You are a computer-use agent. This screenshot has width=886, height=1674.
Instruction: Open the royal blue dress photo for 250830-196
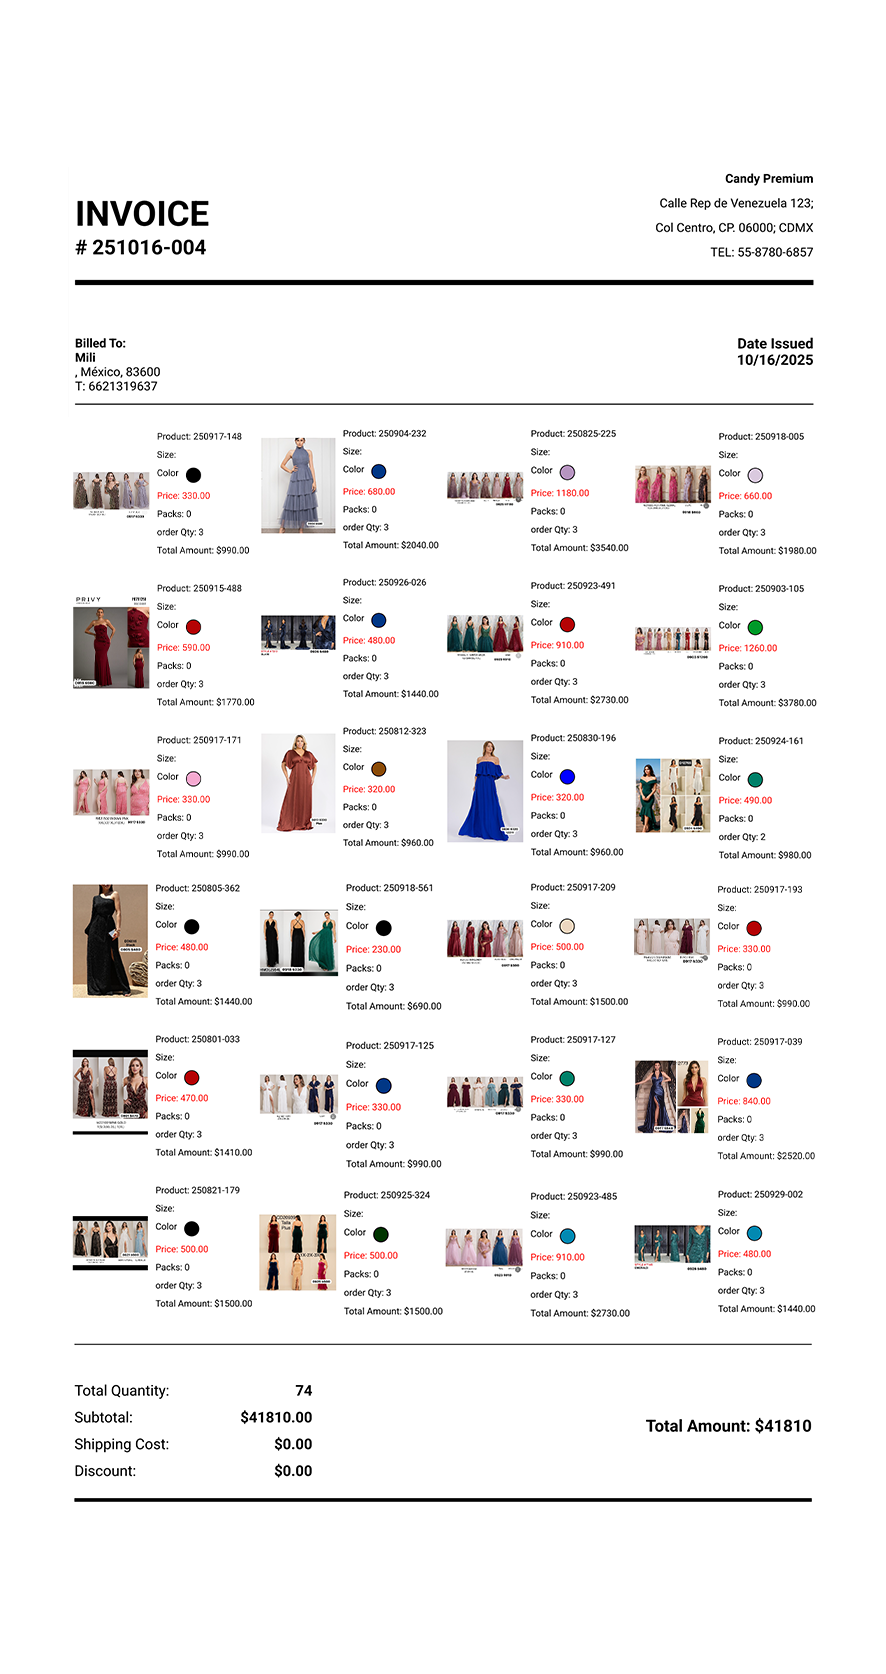point(485,791)
